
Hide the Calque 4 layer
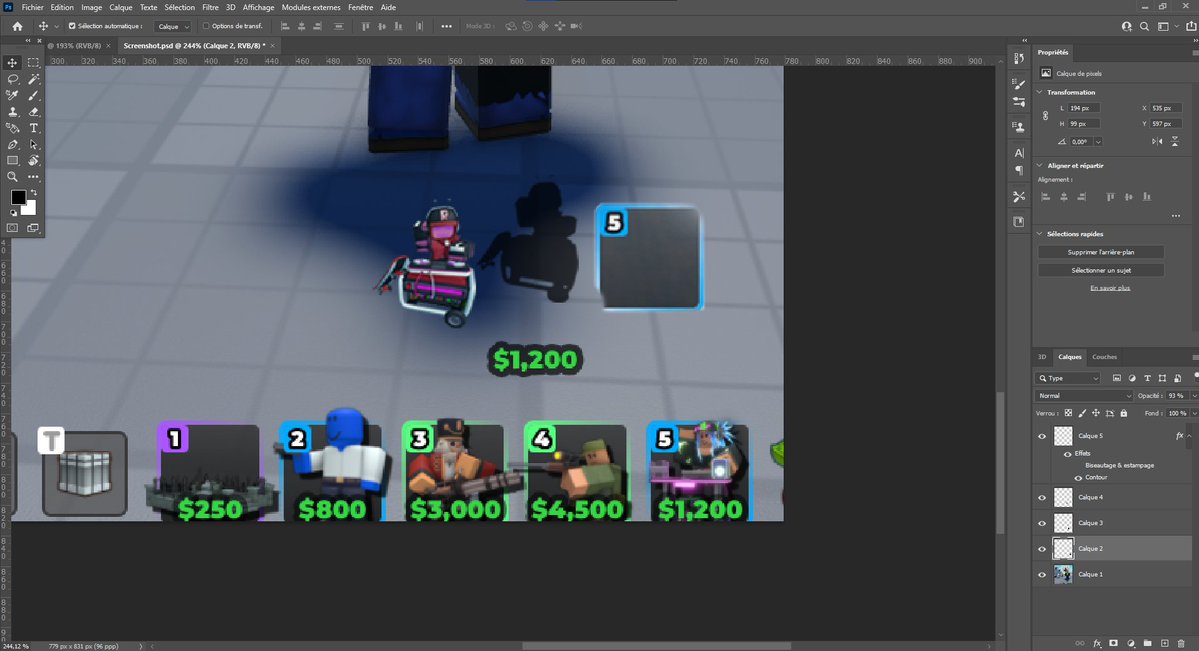click(1041, 497)
